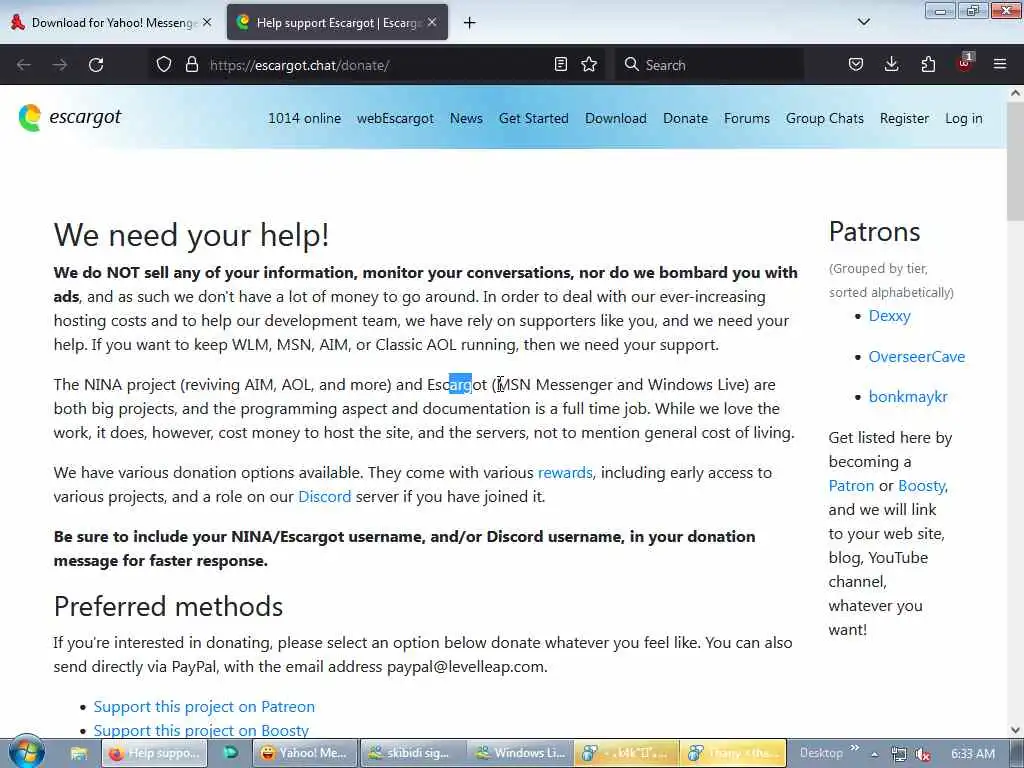Reload the page with the refresh icon
1024x768 pixels.
(96, 65)
